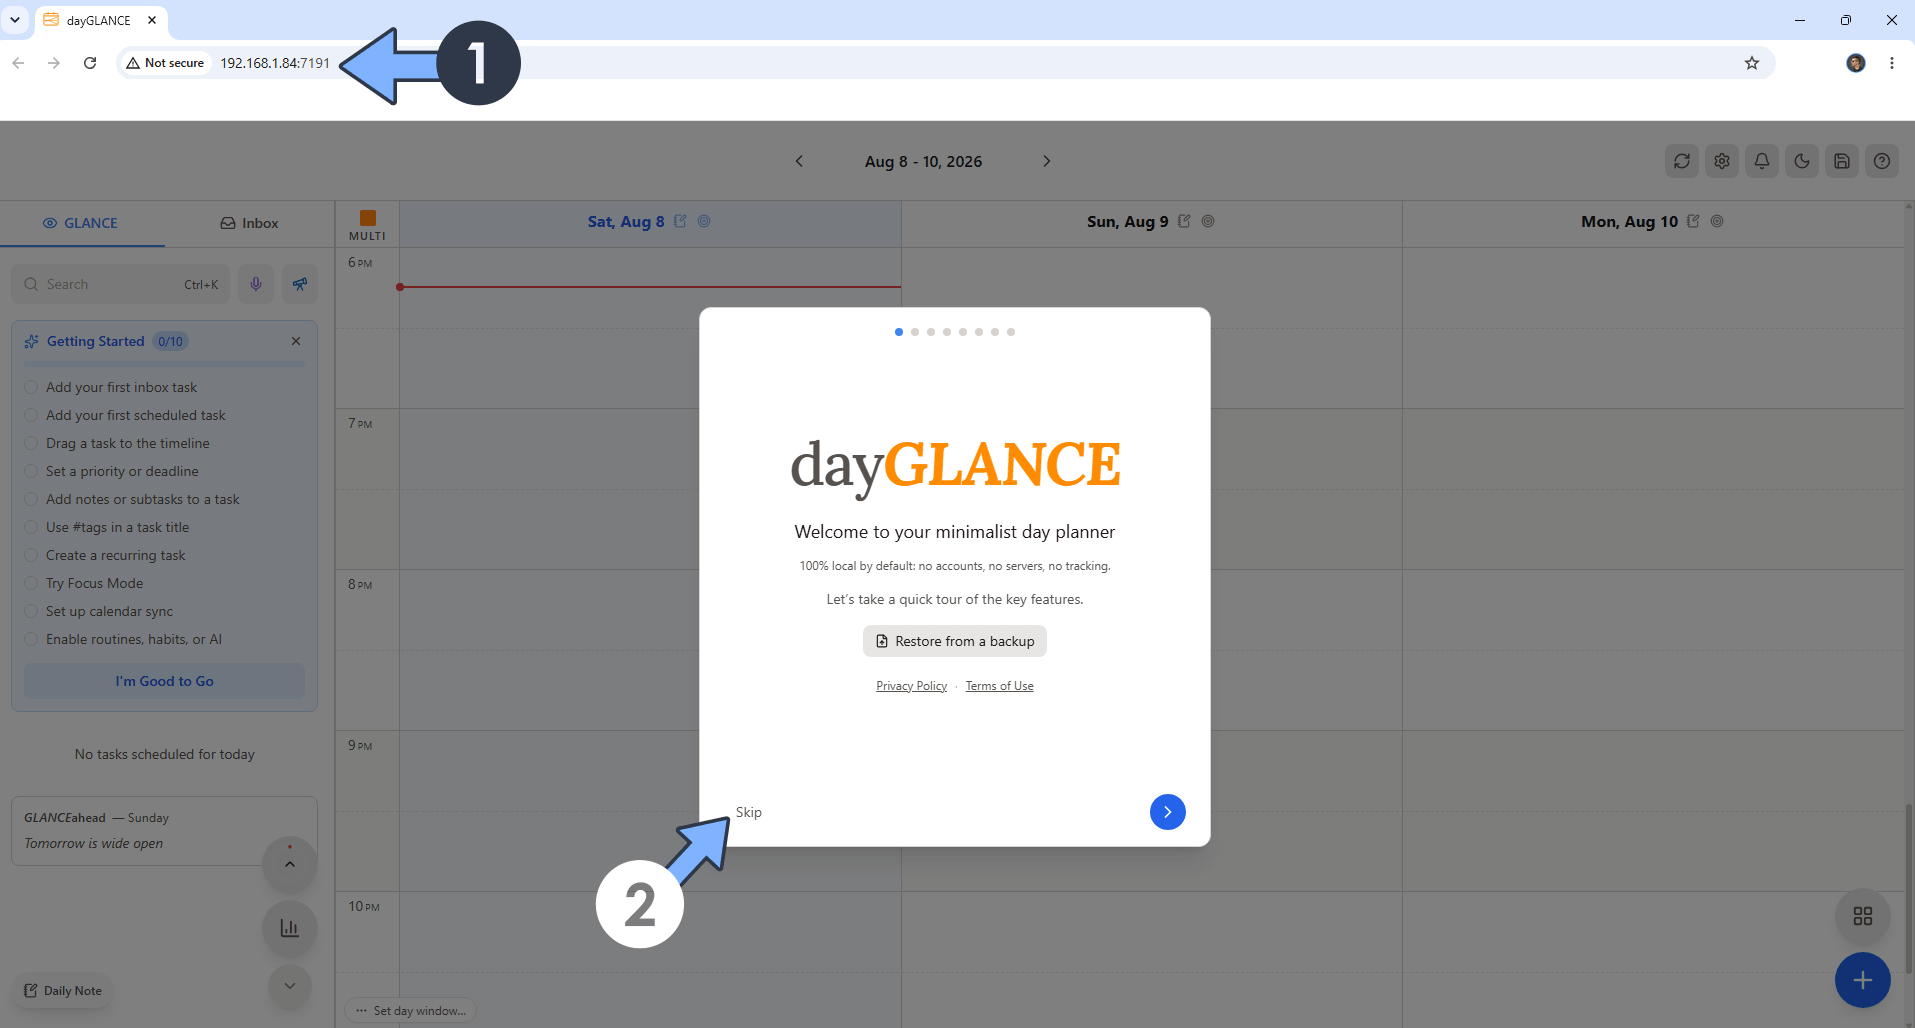1915x1028 pixels.
Task: Open the Chrome three-dot menu
Action: point(1892,63)
